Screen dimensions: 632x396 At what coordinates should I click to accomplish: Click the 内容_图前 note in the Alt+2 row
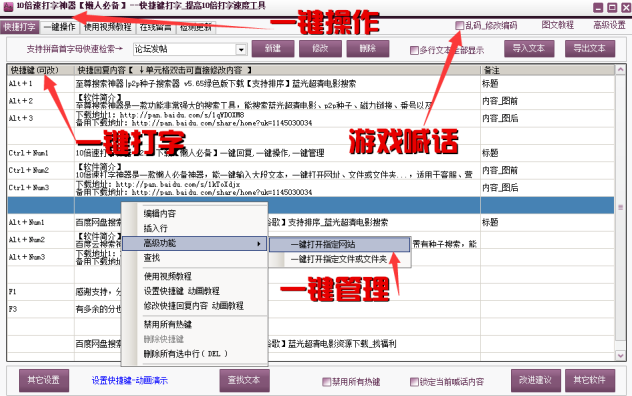[x=548, y=101]
